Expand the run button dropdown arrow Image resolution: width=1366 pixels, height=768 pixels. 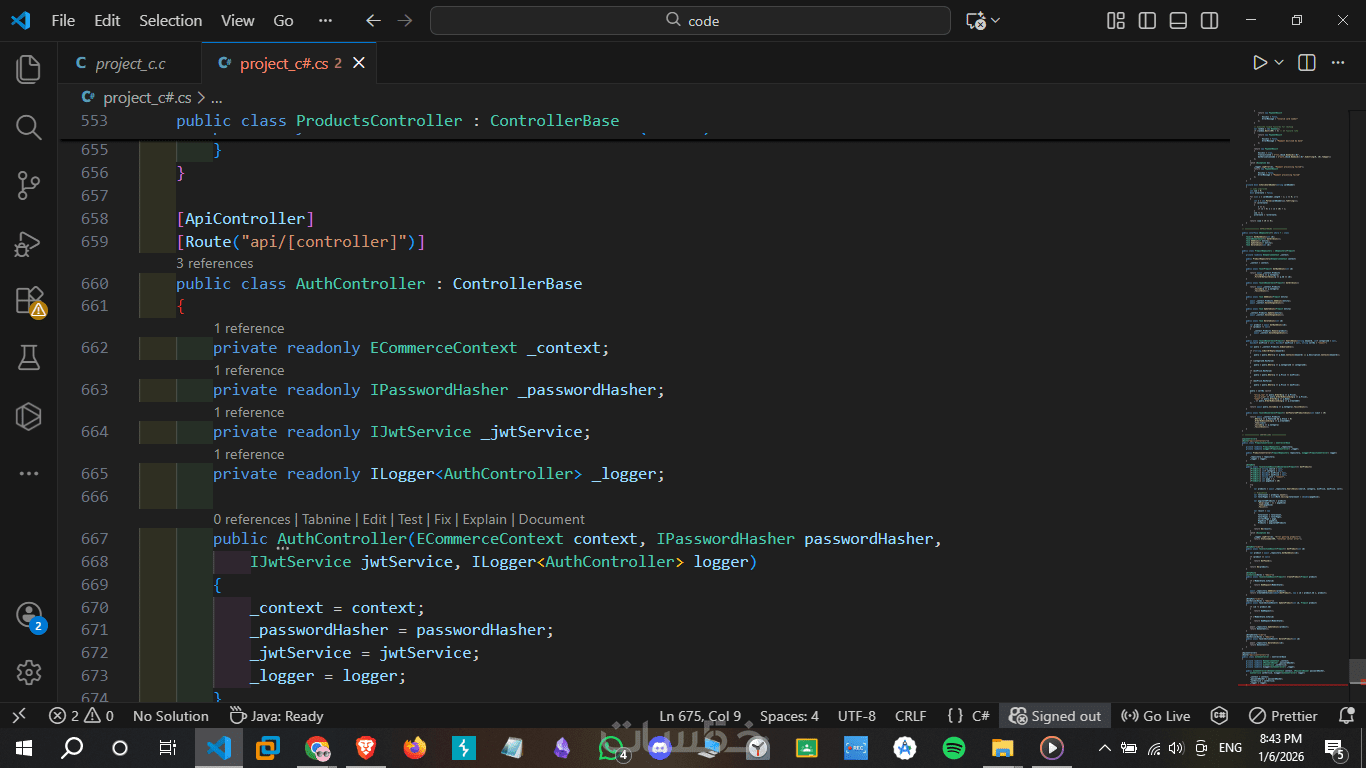[x=1279, y=63]
